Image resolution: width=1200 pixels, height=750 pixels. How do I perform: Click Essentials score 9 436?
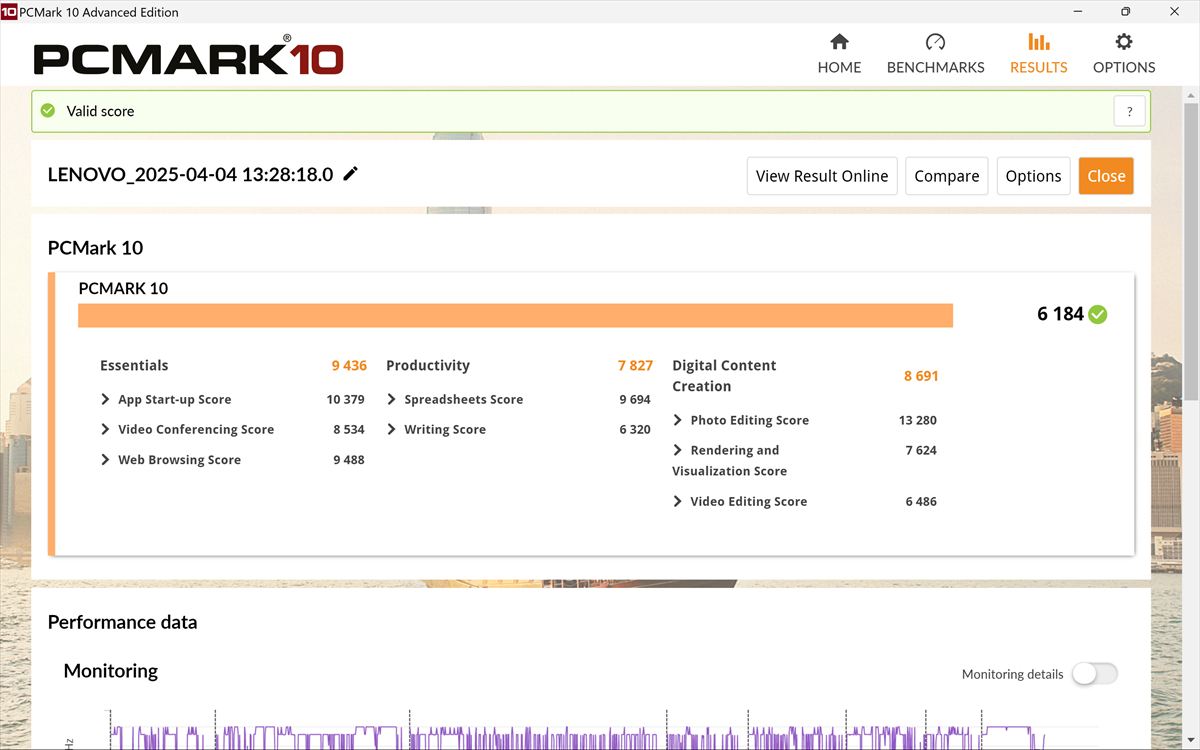[349, 366]
